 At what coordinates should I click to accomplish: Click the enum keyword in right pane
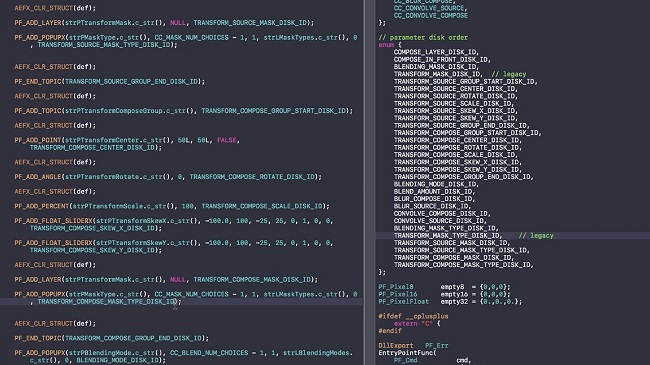pos(386,45)
